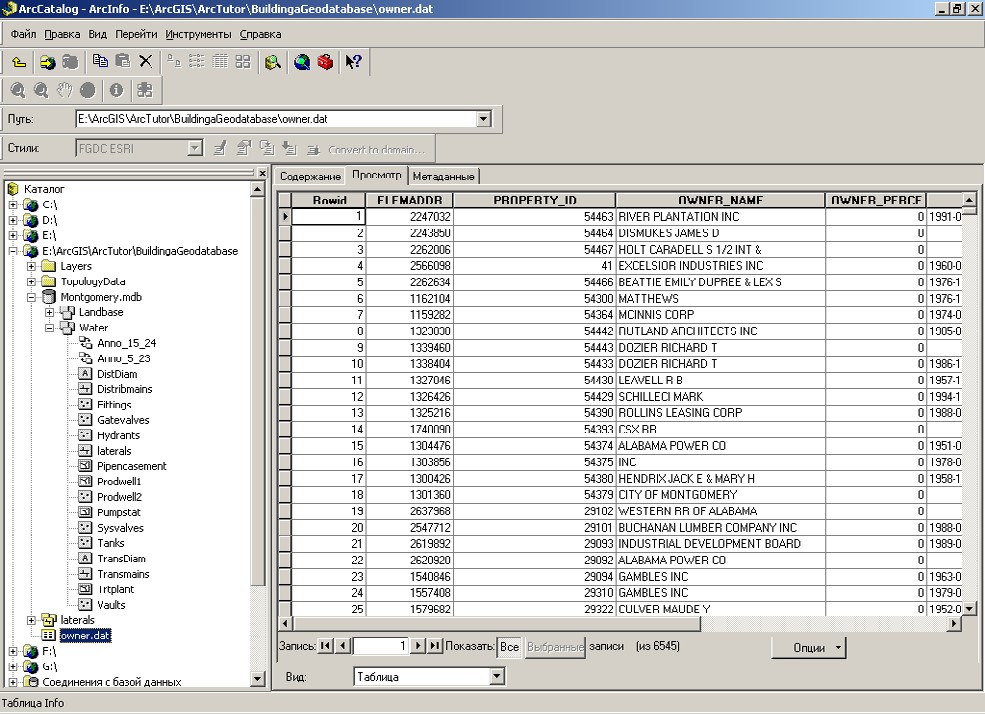Expand the Layers folder
The width and height of the screenshot is (985, 714).
[31, 266]
